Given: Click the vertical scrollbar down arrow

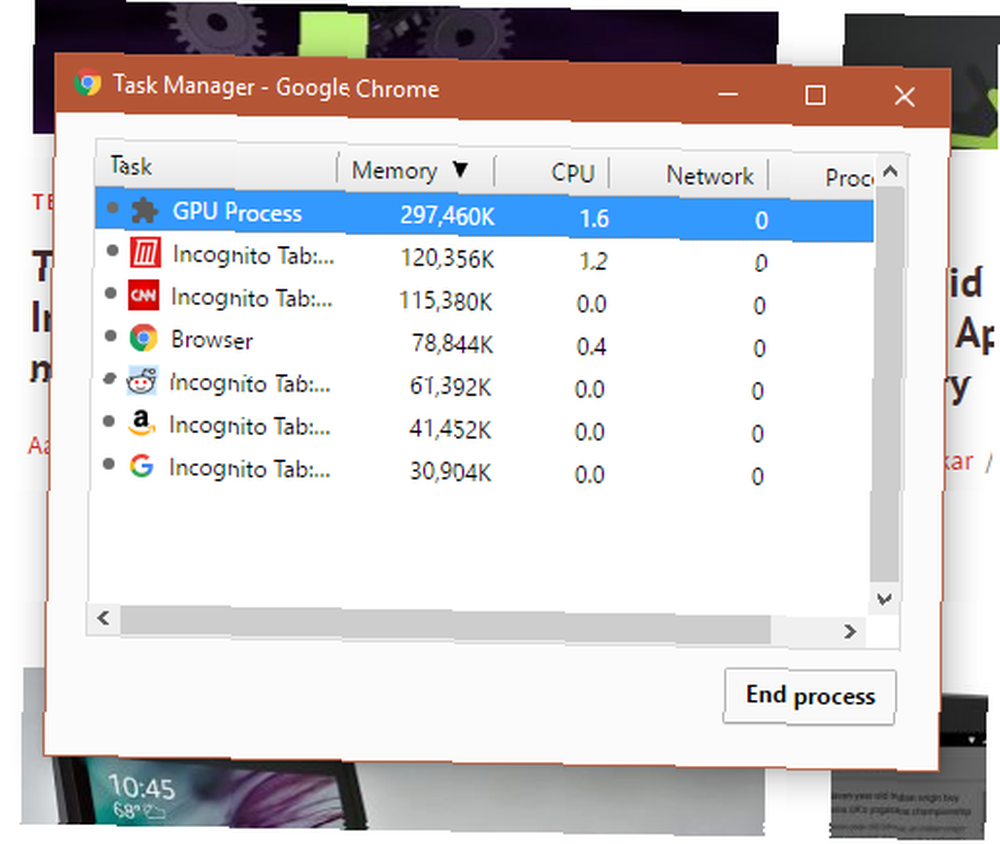Looking at the screenshot, I should 884,599.
